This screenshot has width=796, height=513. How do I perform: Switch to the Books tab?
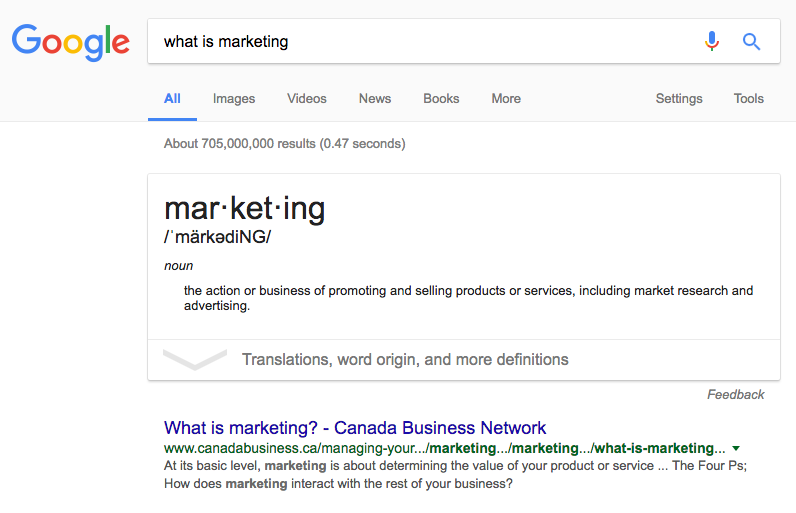(x=441, y=98)
